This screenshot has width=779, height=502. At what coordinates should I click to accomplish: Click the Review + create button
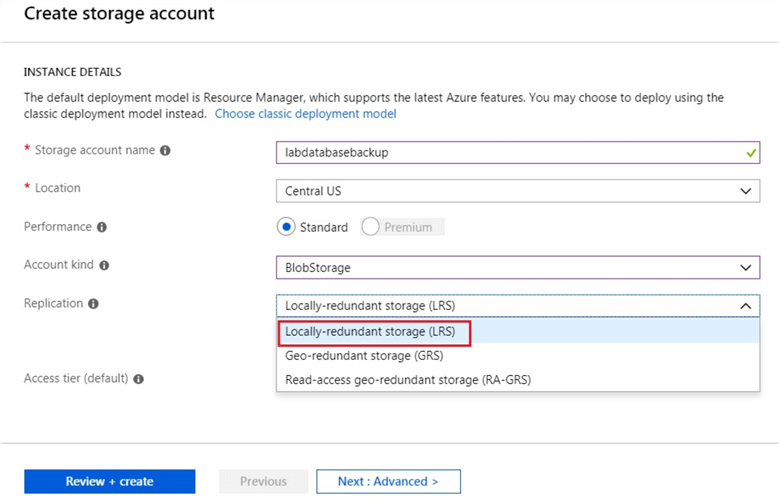click(109, 481)
